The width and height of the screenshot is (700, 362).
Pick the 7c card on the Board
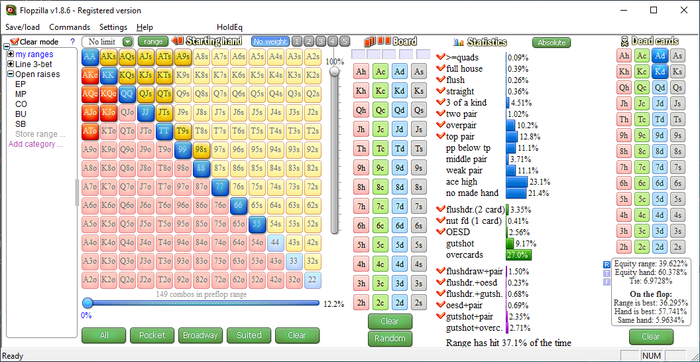point(380,206)
